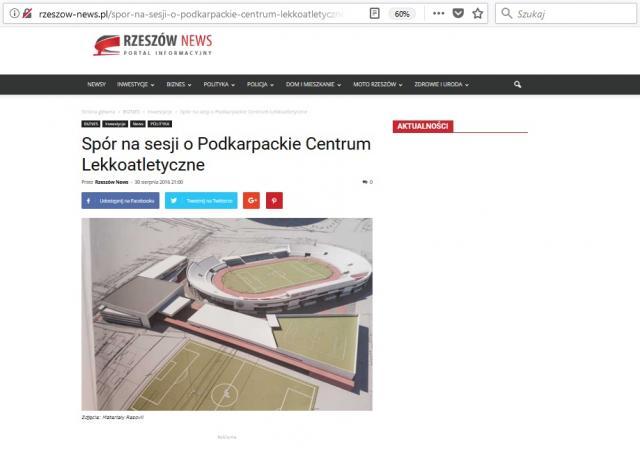This screenshot has height=456, width=640.
Task: Click the site information icon in address bar
Action: pyautogui.click(x=14, y=13)
